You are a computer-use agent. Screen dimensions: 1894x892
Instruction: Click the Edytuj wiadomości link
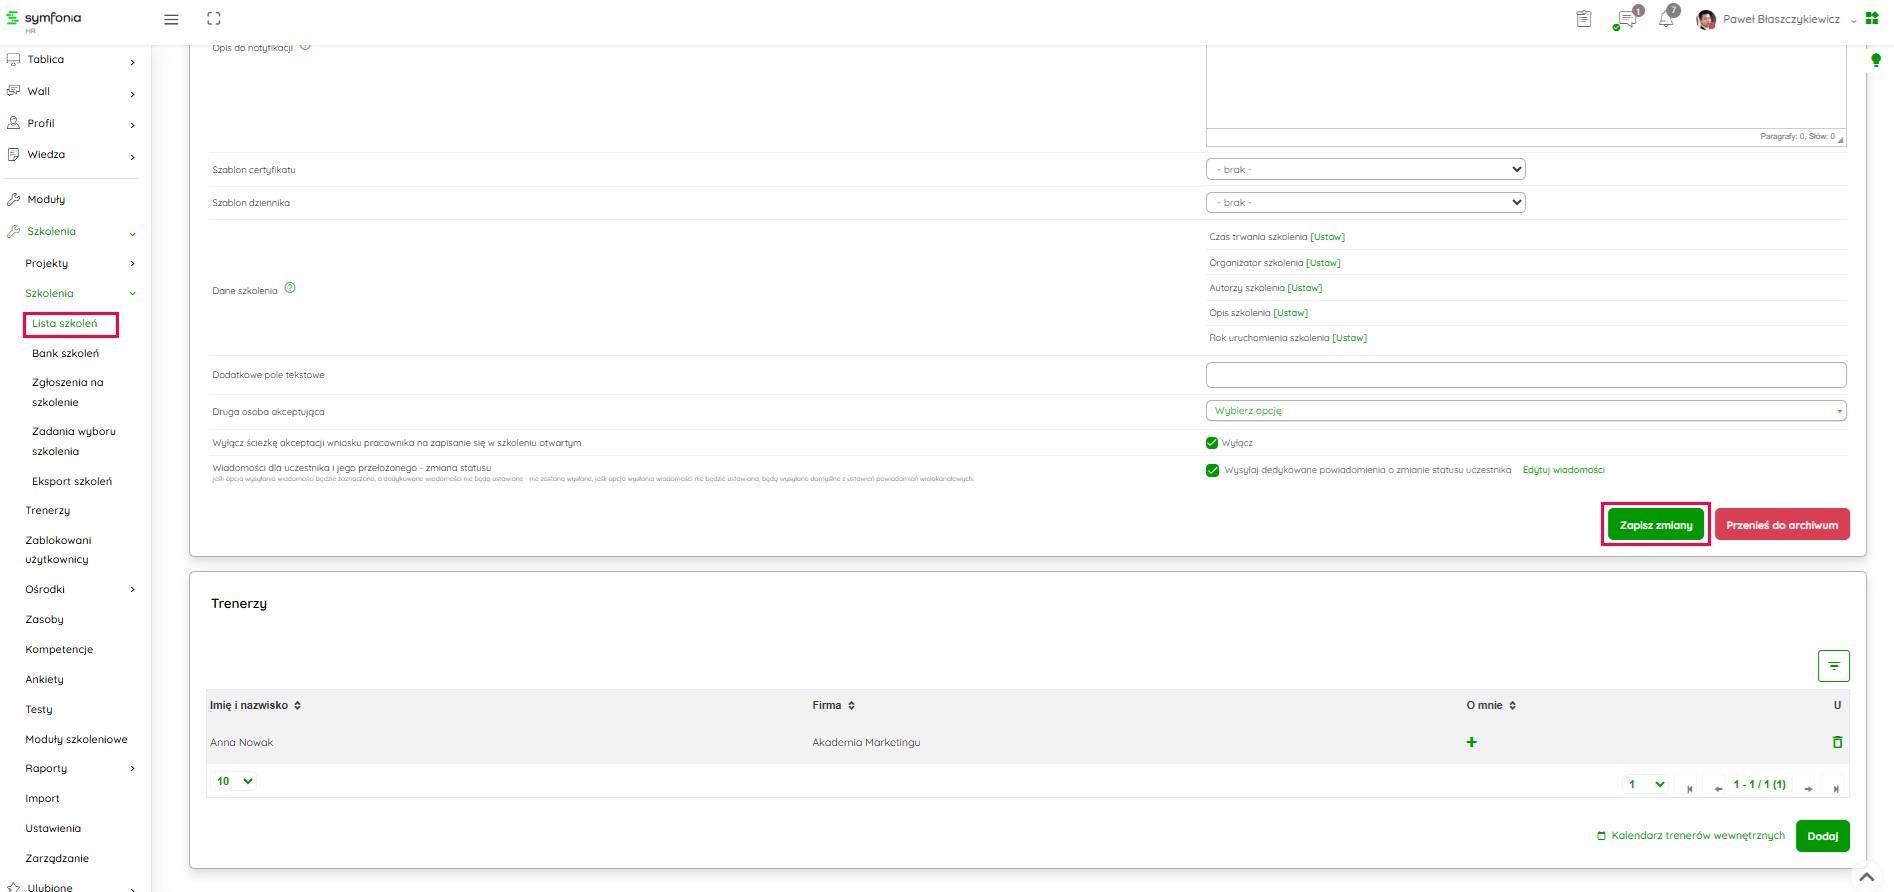1563,470
